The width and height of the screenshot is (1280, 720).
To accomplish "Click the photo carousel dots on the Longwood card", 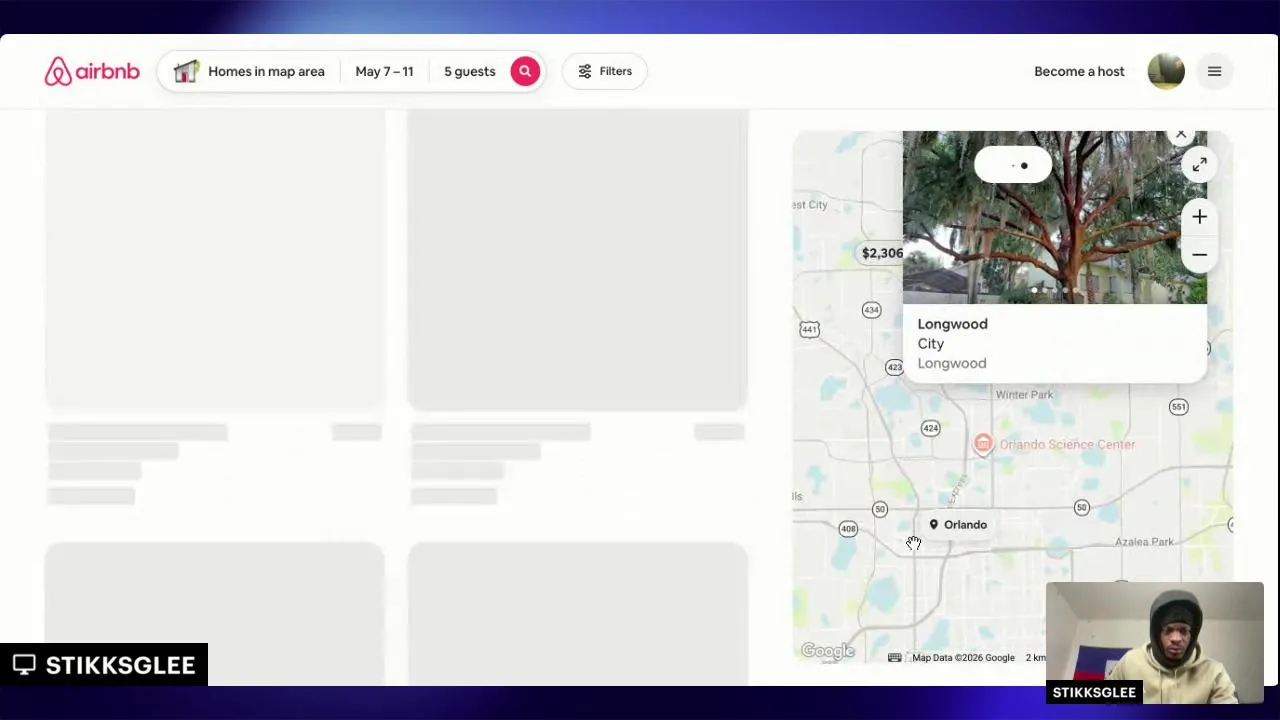I will point(1054,291).
